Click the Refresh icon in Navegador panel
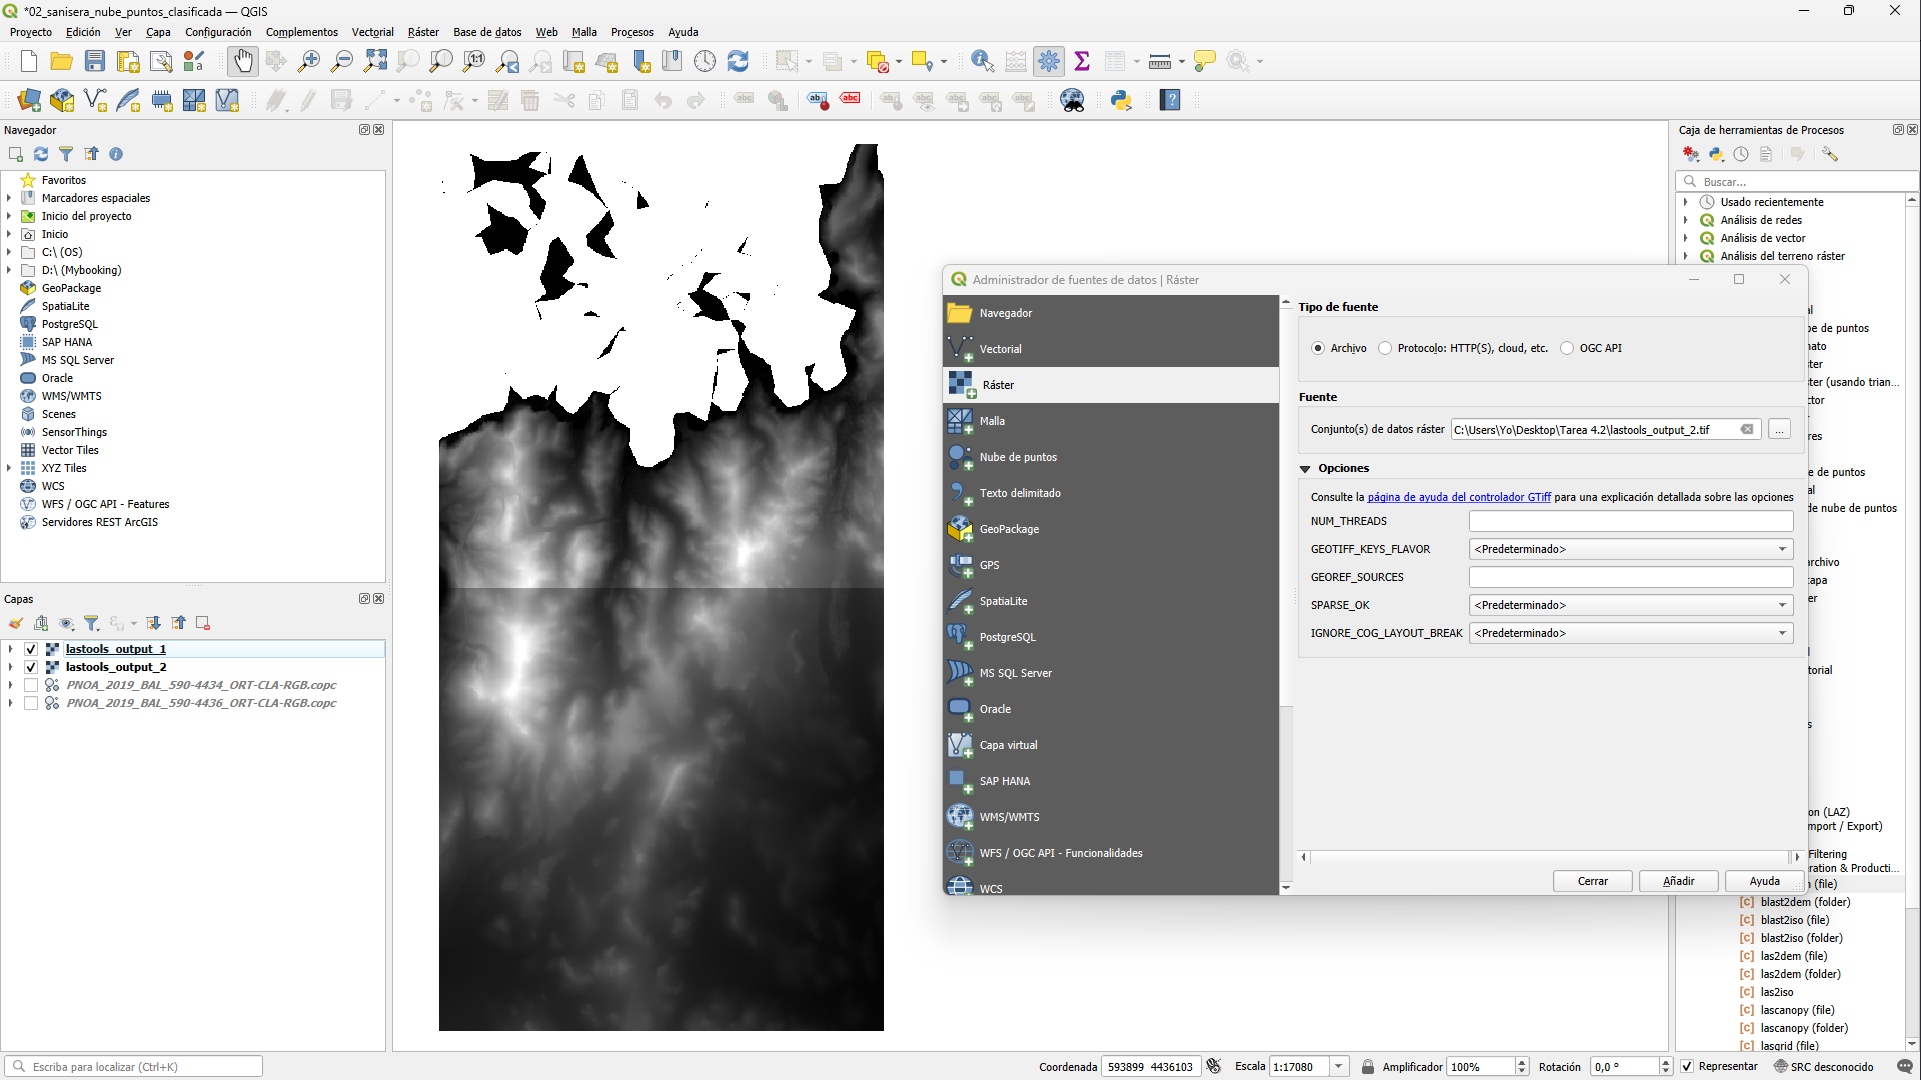 (41, 154)
